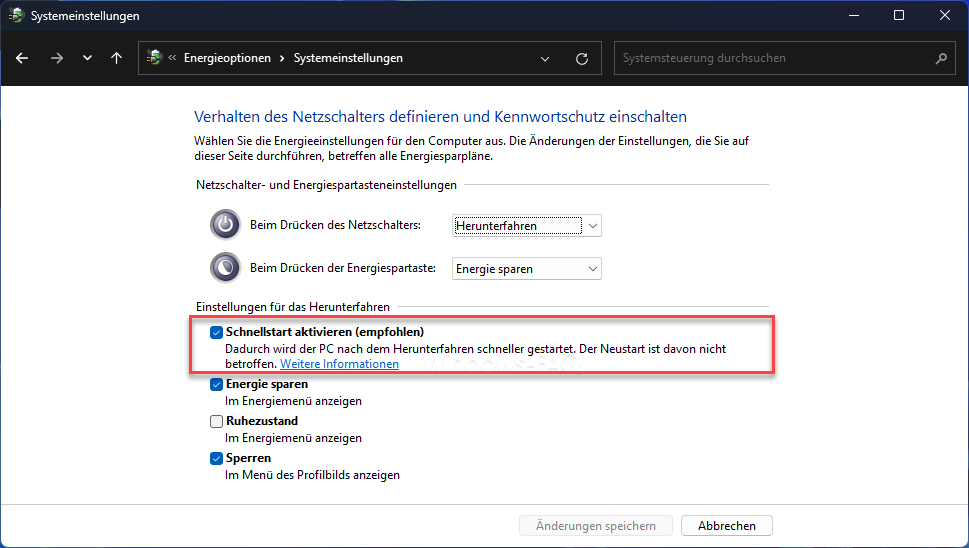Click the section label Netzschalter- und Energiespartasteneinstellungen
969x548 pixels.
(326, 185)
